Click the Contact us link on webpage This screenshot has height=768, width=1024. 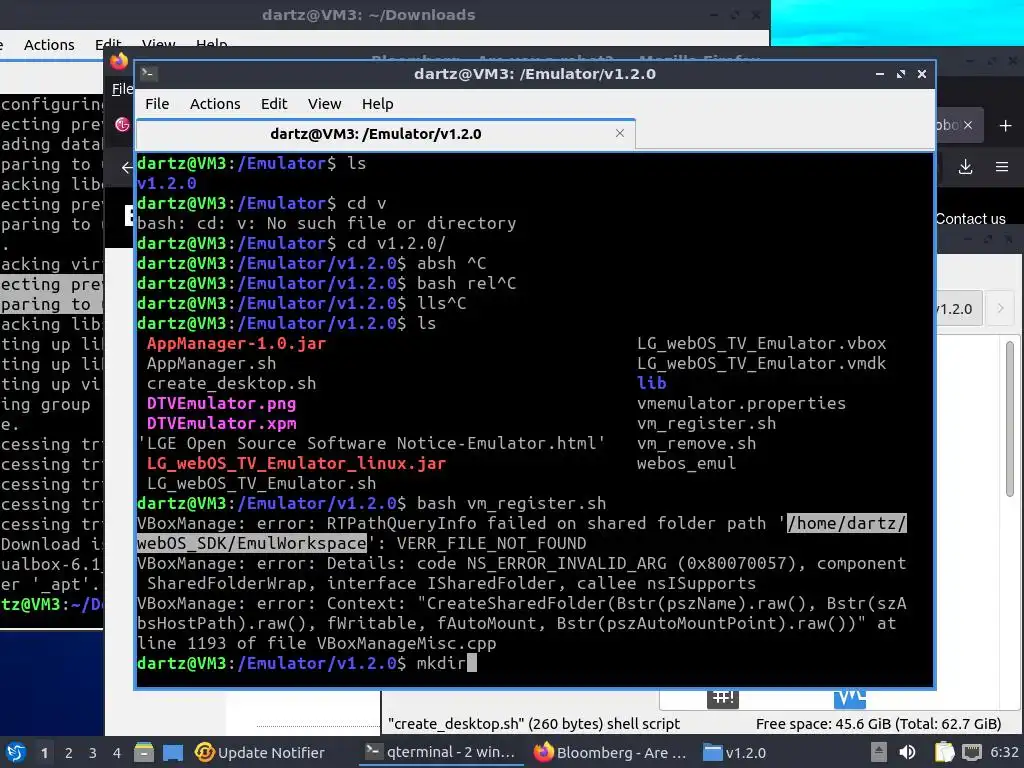click(x=970, y=219)
